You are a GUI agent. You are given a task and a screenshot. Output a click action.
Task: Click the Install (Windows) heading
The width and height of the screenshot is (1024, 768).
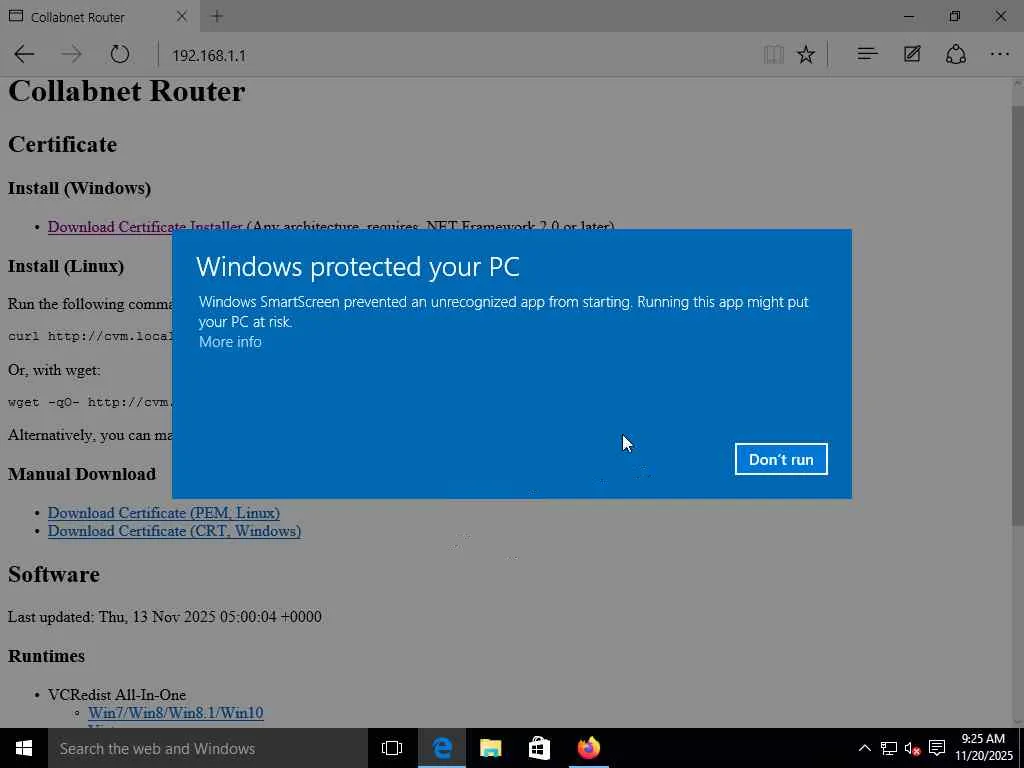[79, 188]
